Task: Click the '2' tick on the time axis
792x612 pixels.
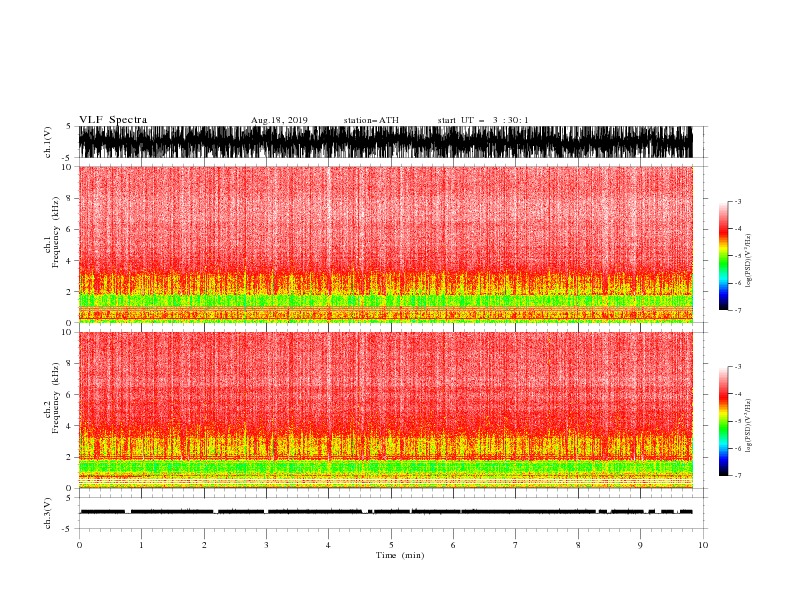Action: 204,545
